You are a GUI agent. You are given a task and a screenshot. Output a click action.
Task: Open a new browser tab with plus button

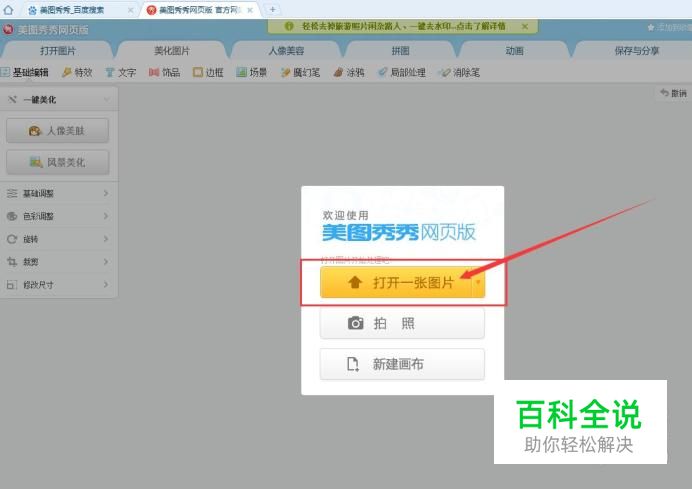(272, 9)
